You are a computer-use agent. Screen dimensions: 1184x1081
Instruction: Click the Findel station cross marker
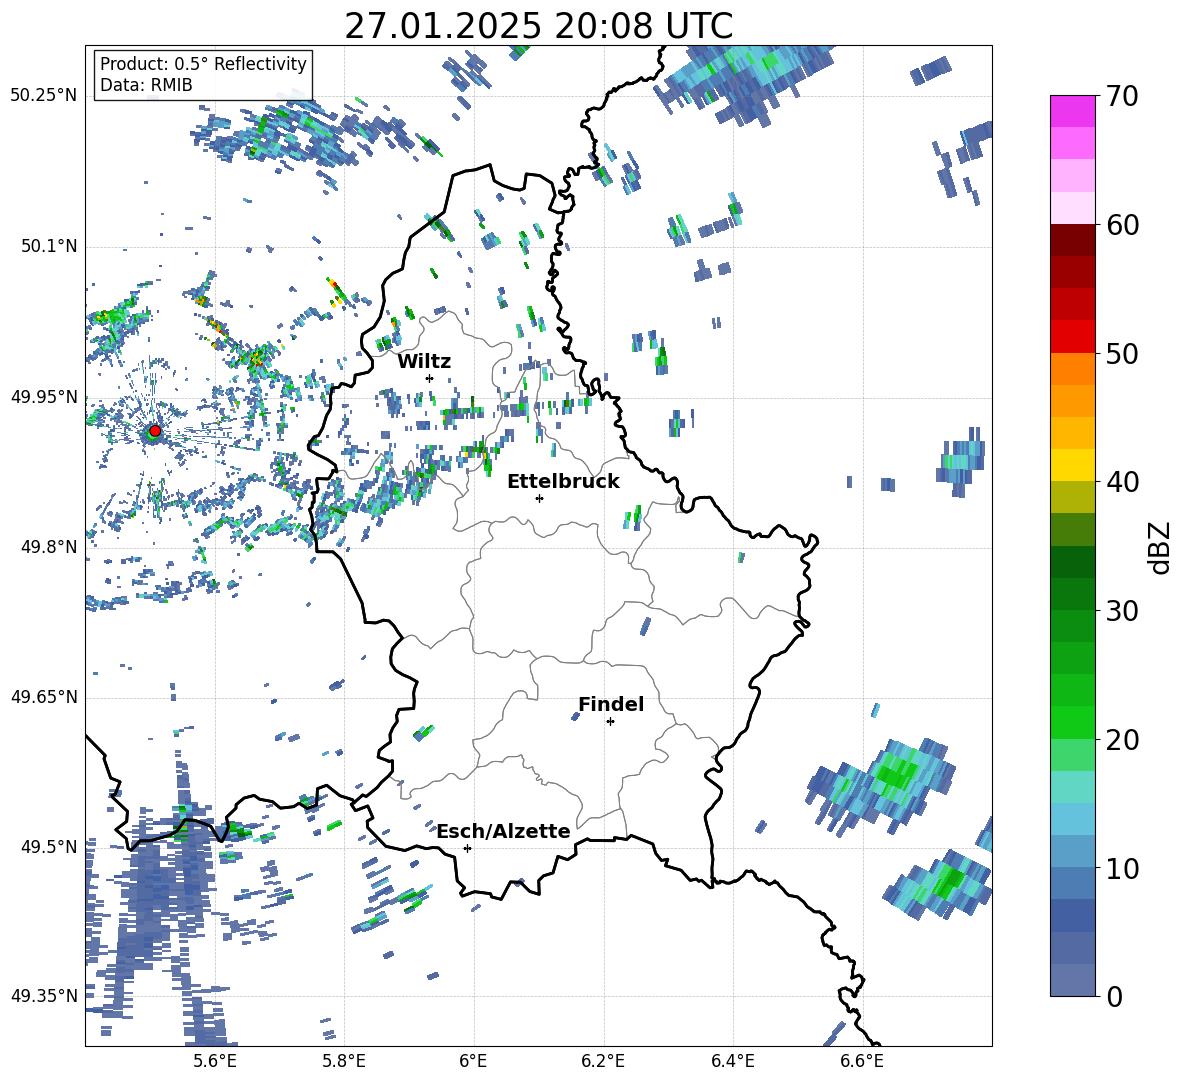coord(610,722)
